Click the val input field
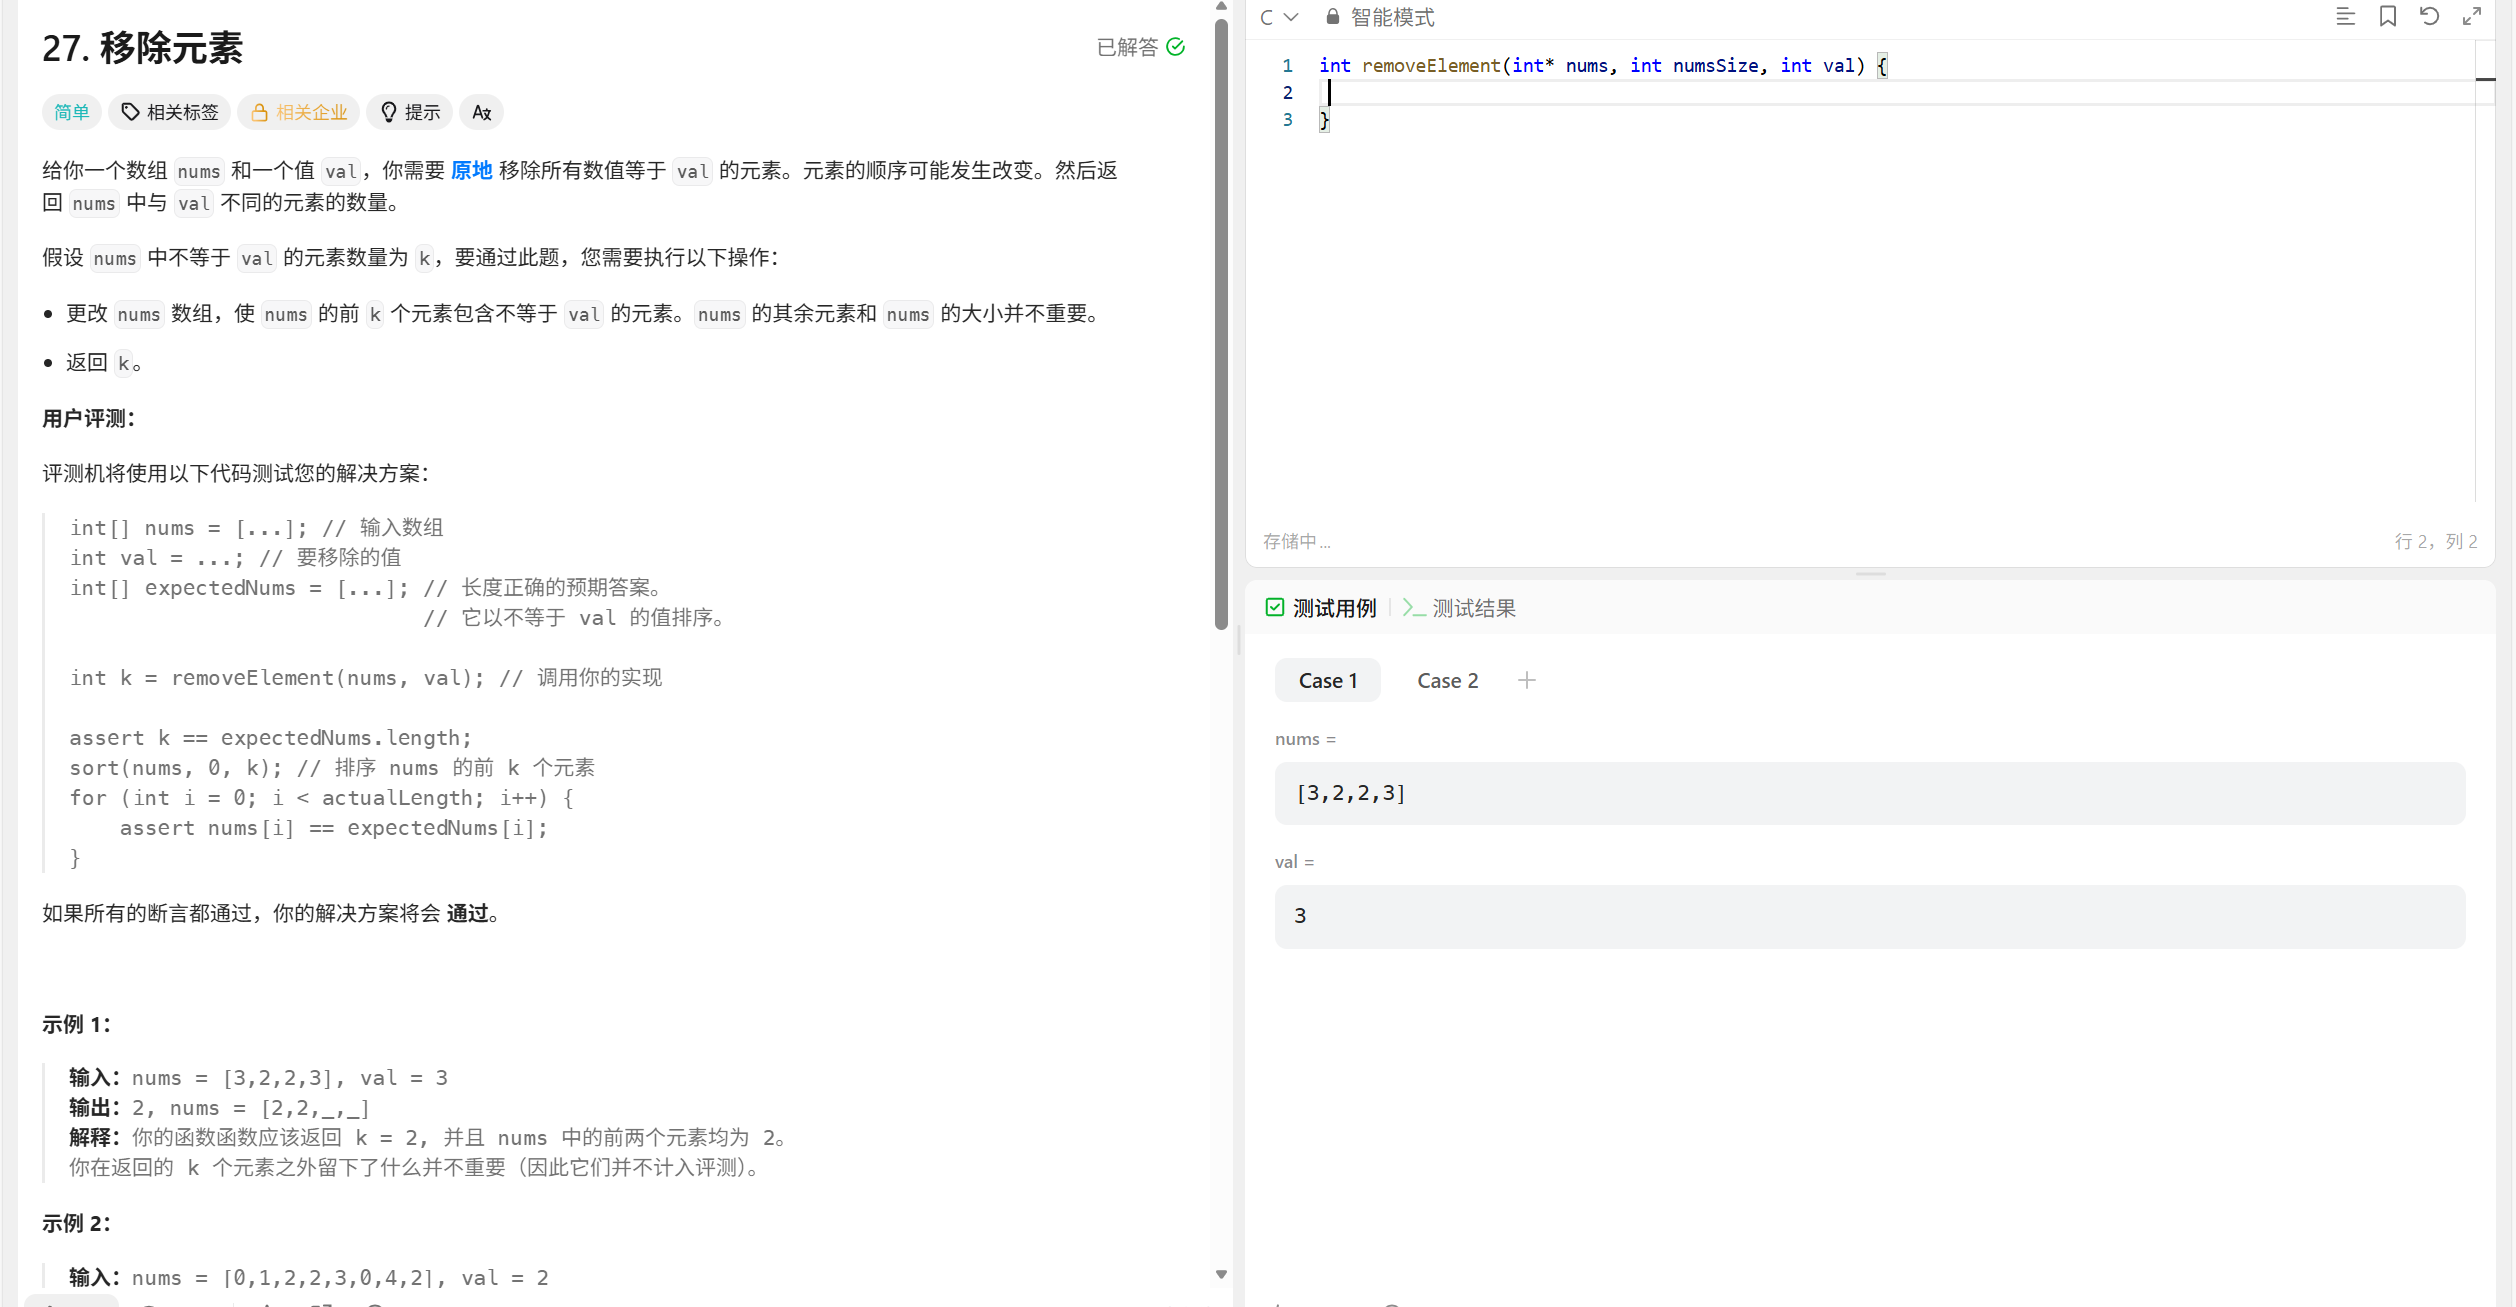Viewport: 2516px width, 1307px height. 1869,916
